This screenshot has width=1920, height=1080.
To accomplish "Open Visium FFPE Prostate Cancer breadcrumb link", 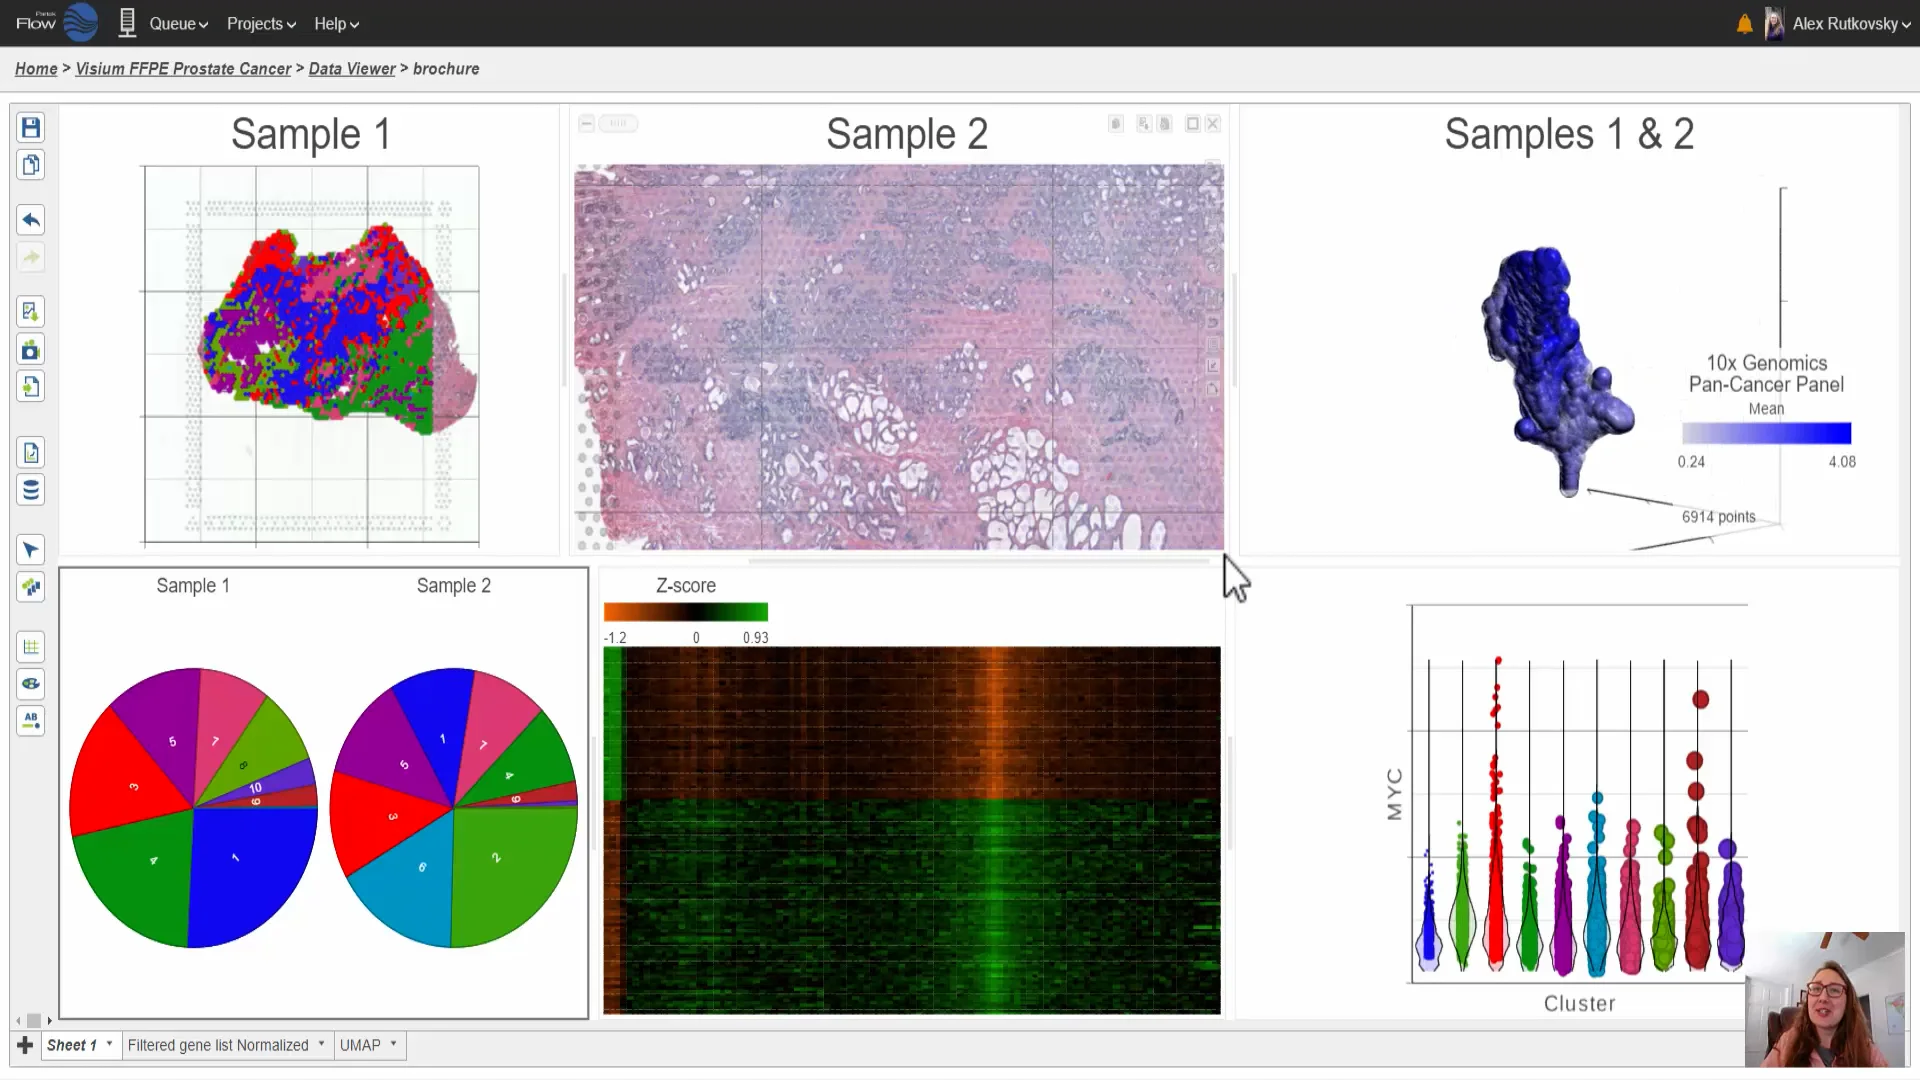I will (183, 69).
